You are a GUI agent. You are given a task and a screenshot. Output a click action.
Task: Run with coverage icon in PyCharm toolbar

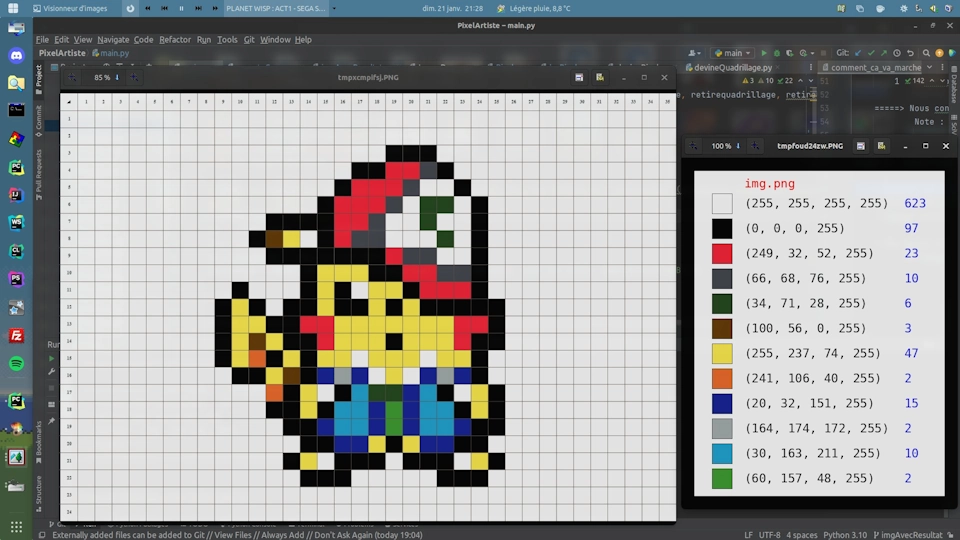point(790,53)
